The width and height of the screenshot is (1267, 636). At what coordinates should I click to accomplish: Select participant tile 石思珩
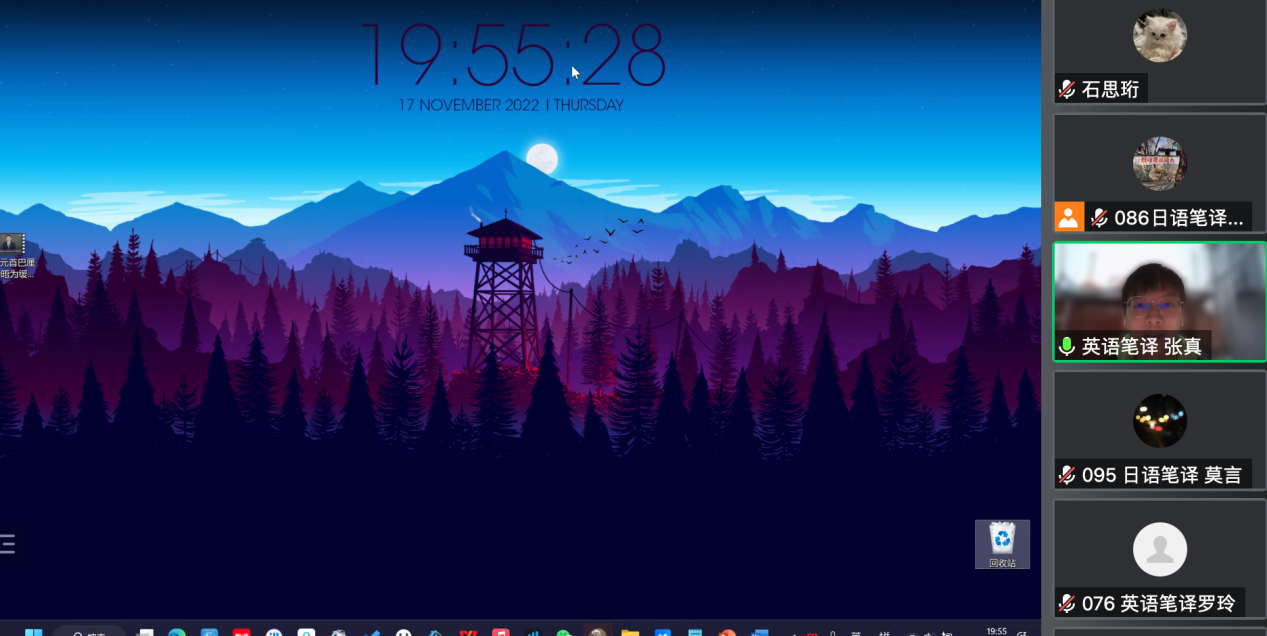pos(1160,52)
